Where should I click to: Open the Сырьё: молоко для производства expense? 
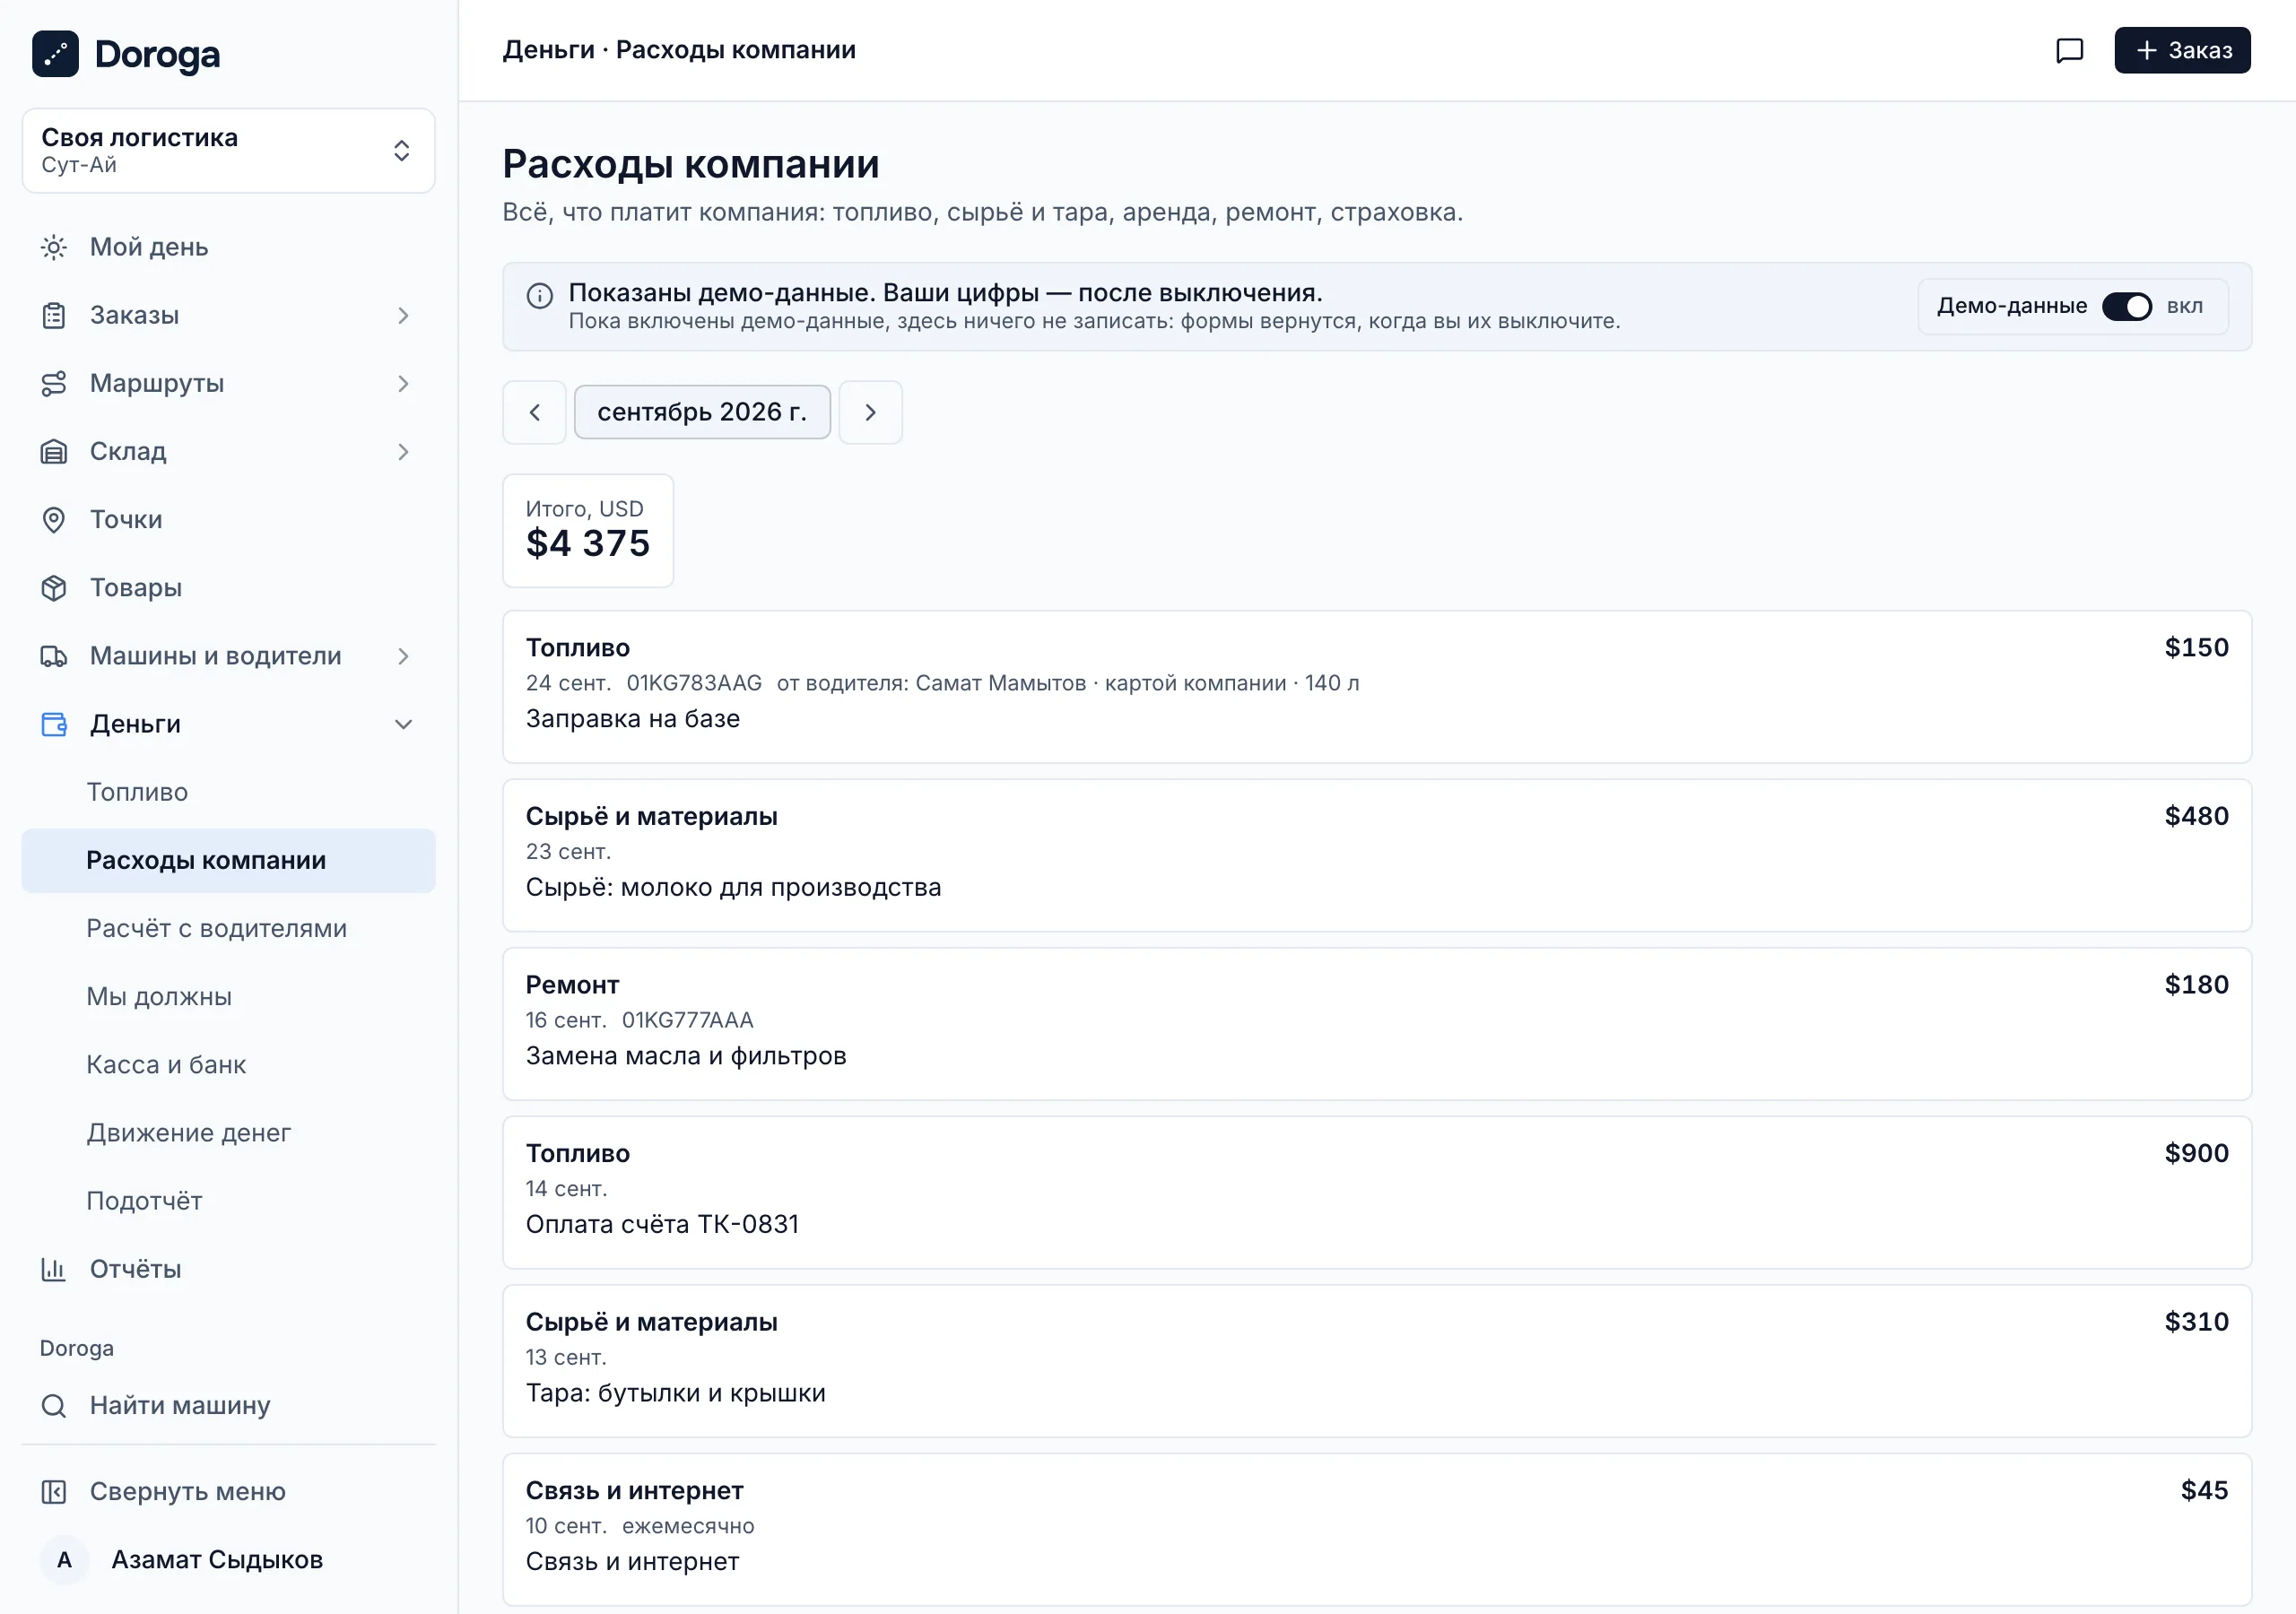1377,855
